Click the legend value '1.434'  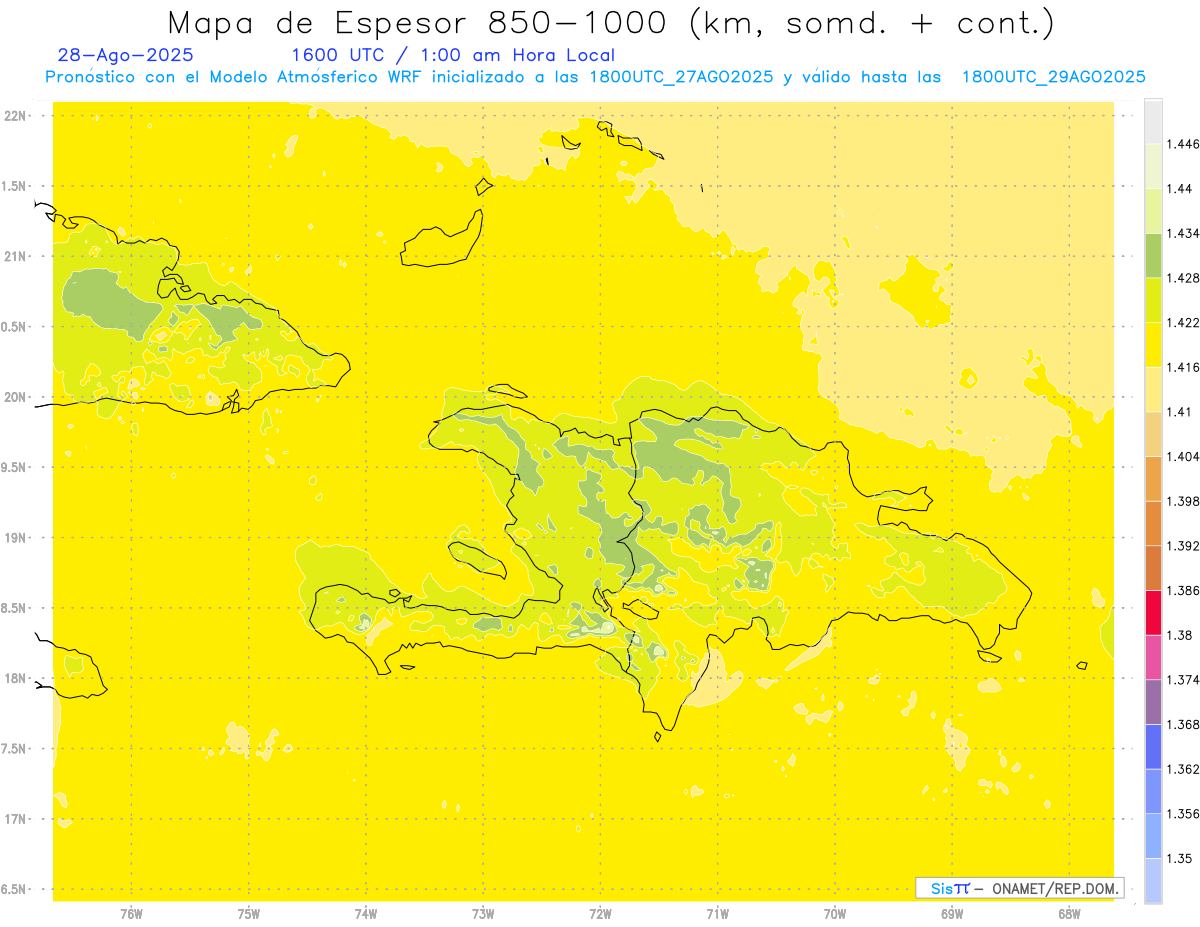1184,233
